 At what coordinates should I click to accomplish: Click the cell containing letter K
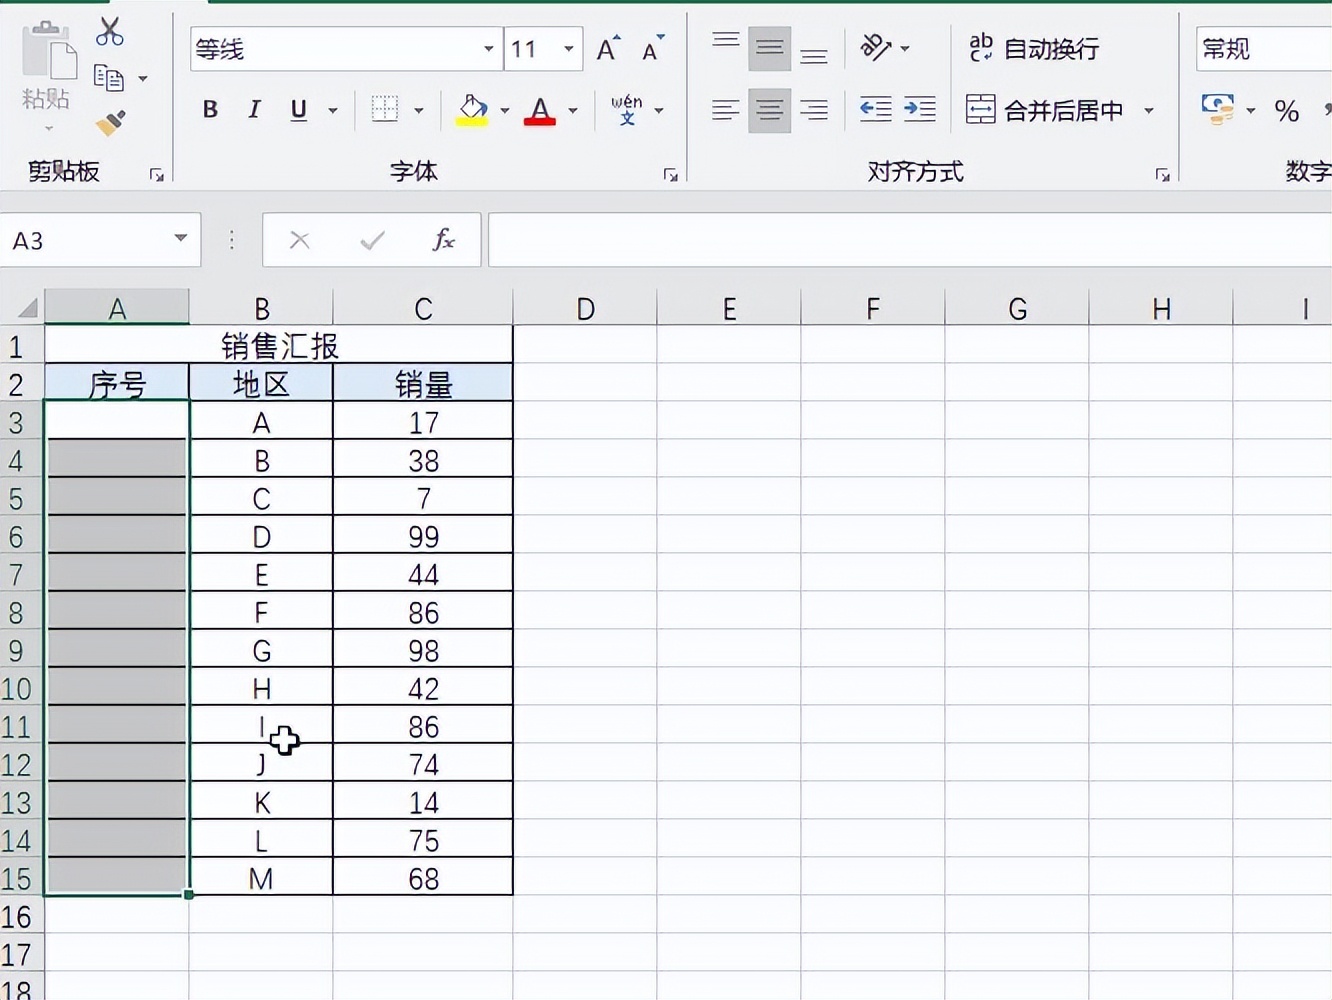pyautogui.click(x=261, y=802)
